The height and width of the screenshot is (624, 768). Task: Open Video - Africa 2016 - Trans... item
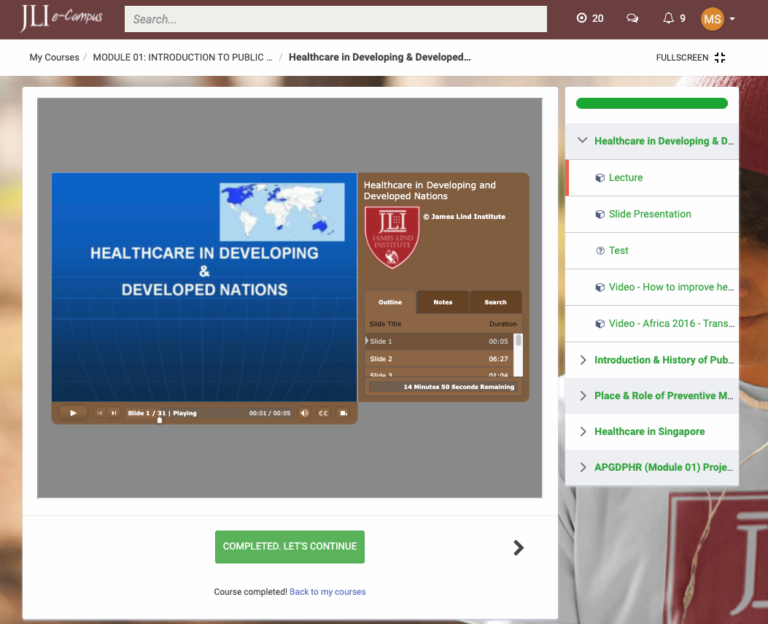point(671,323)
